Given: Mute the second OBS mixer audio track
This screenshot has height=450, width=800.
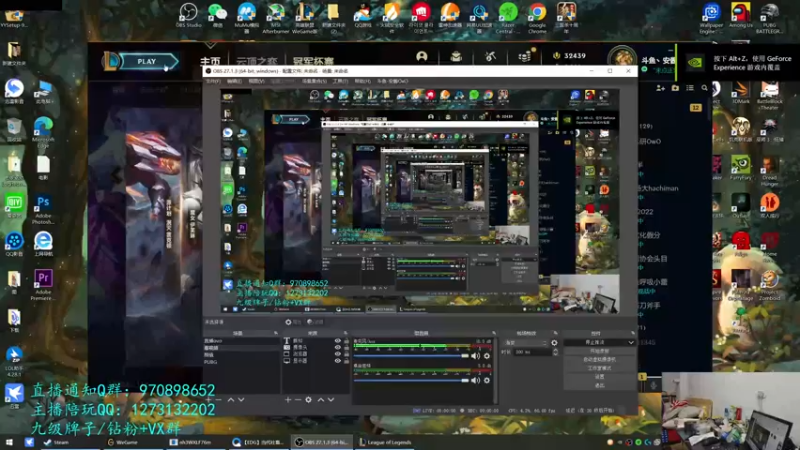Looking at the screenshot, I should pos(476,380).
